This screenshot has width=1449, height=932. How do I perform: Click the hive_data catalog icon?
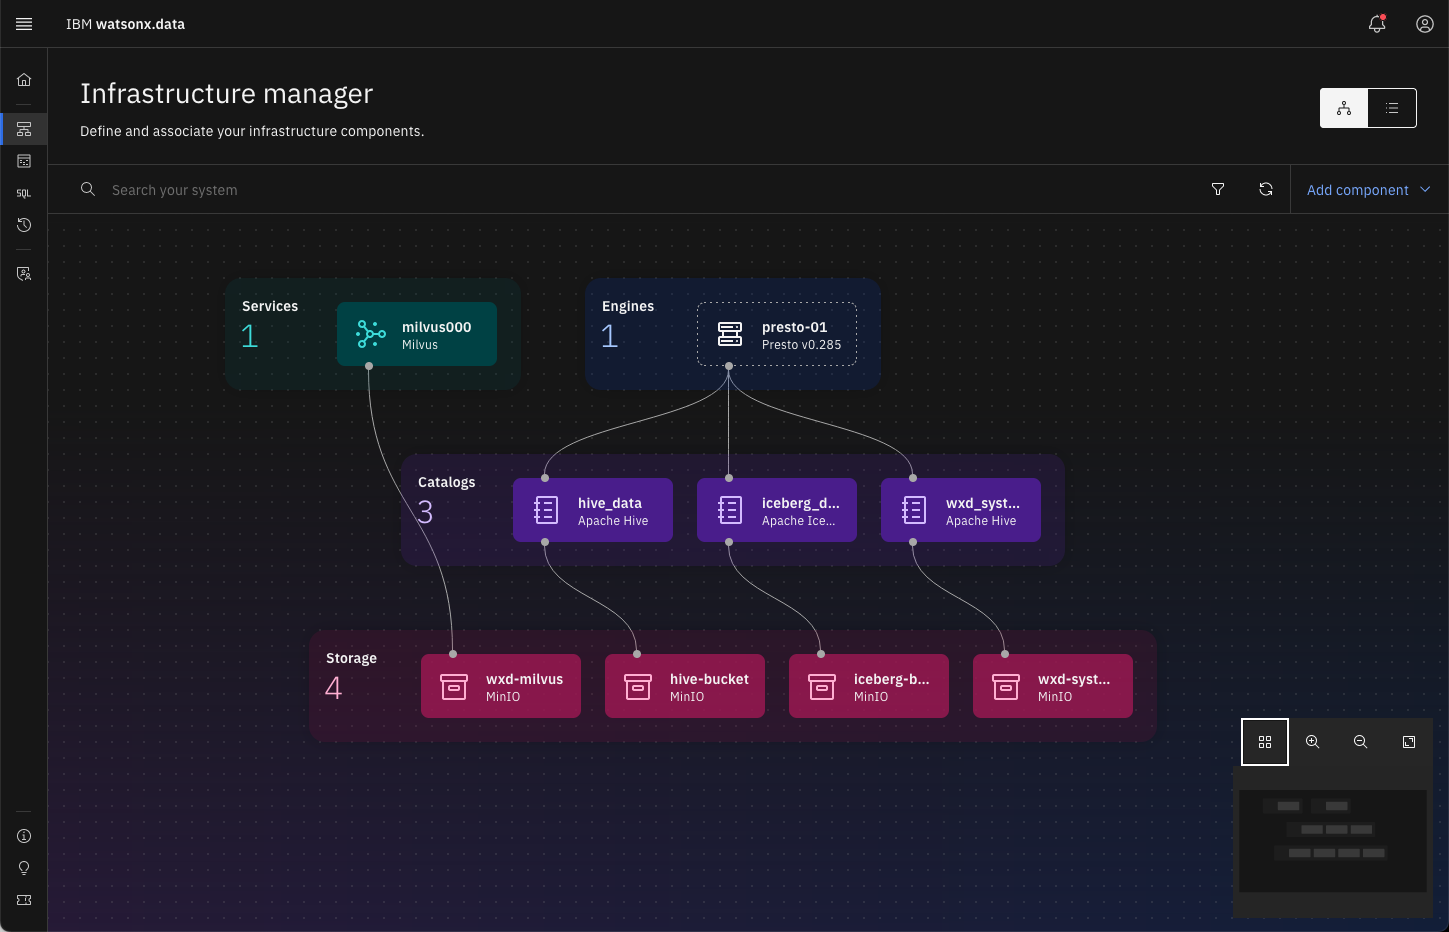coord(546,510)
